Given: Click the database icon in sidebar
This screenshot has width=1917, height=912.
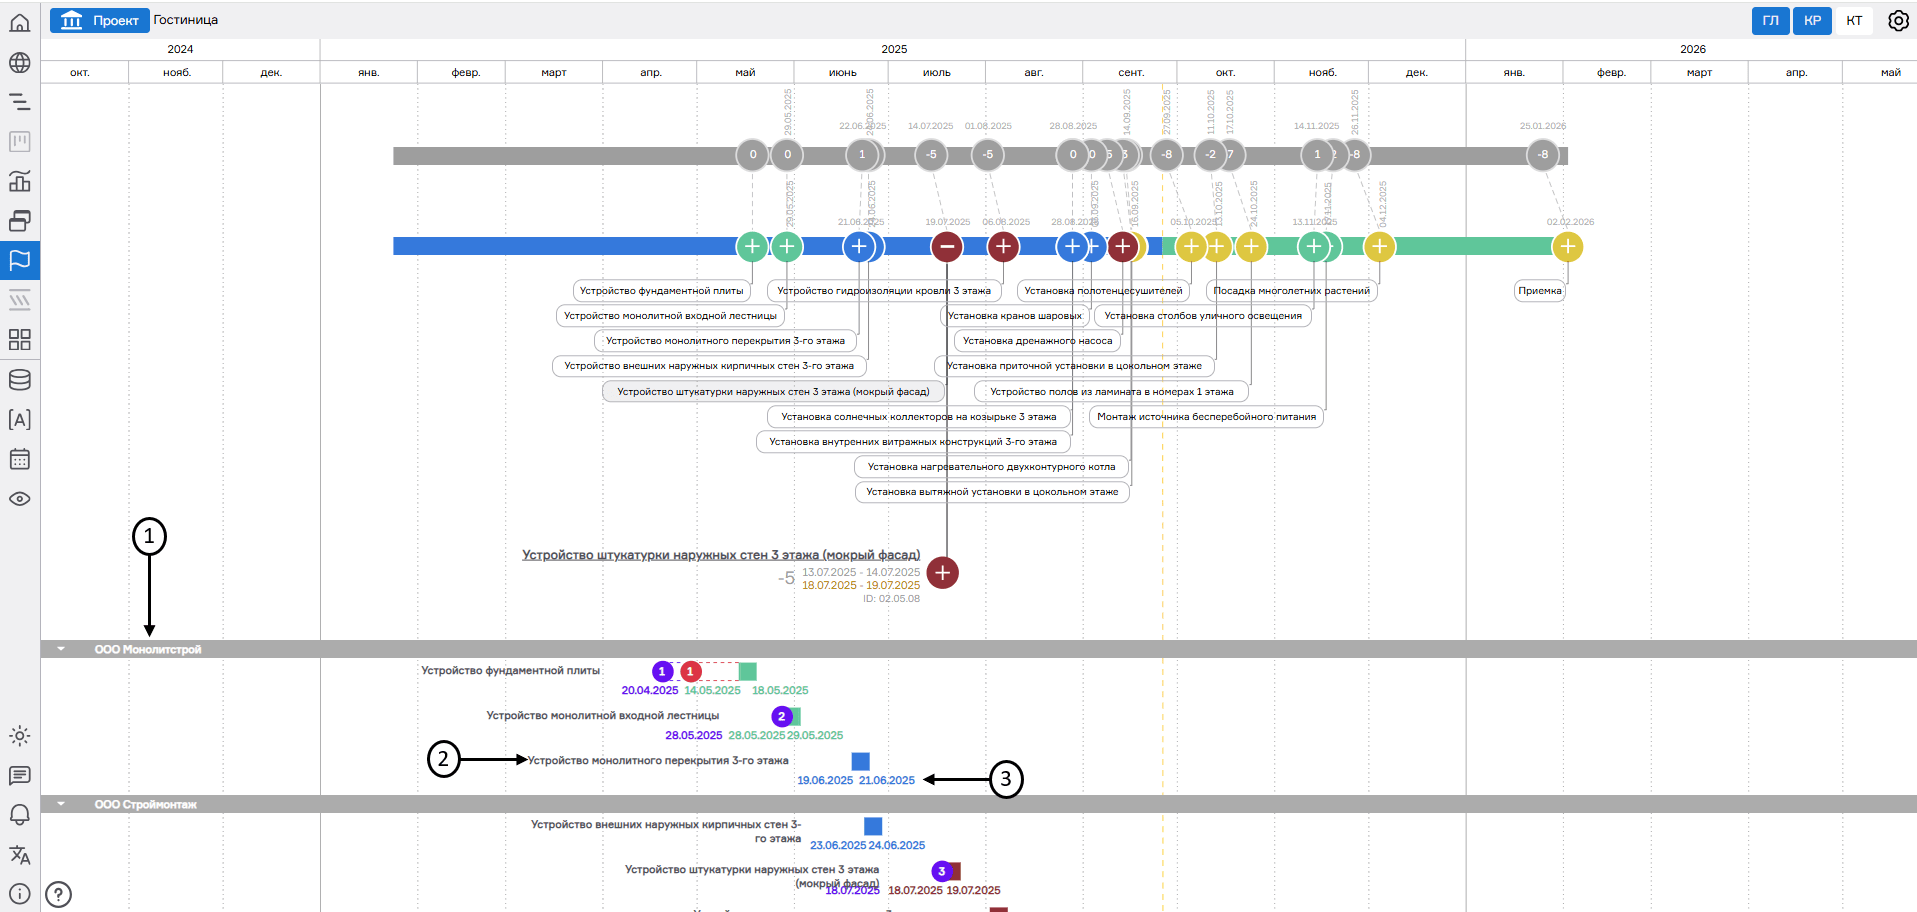Looking at the screenshot, I should tap(19, 380).
